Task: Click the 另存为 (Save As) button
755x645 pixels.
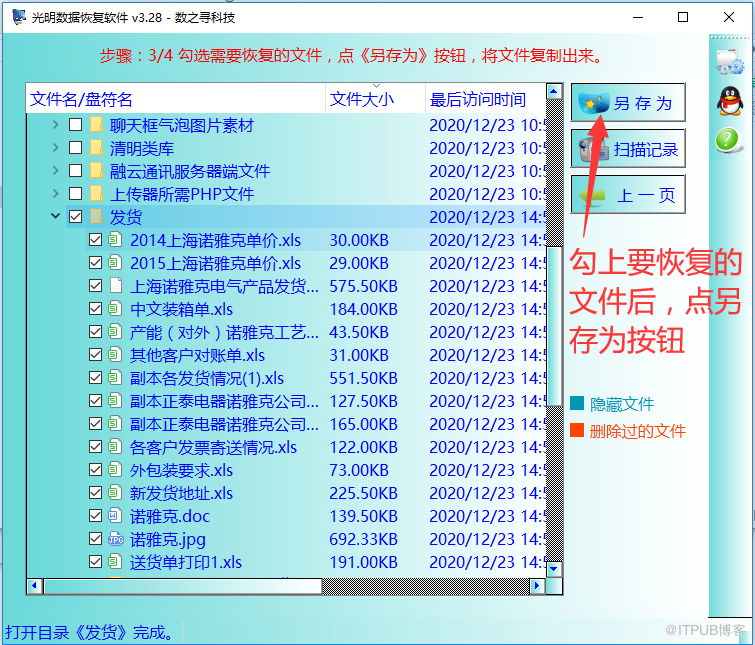Action: pos(628,103)
